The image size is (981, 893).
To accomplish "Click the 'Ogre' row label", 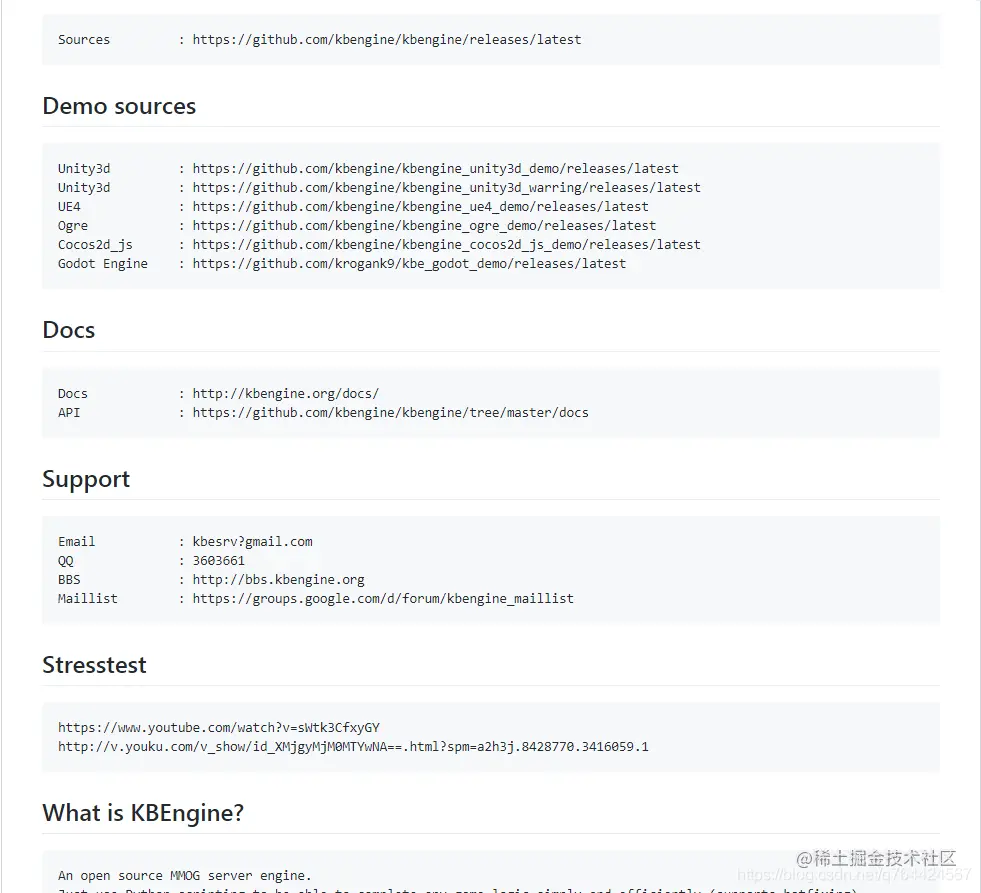I will [73, 225].
